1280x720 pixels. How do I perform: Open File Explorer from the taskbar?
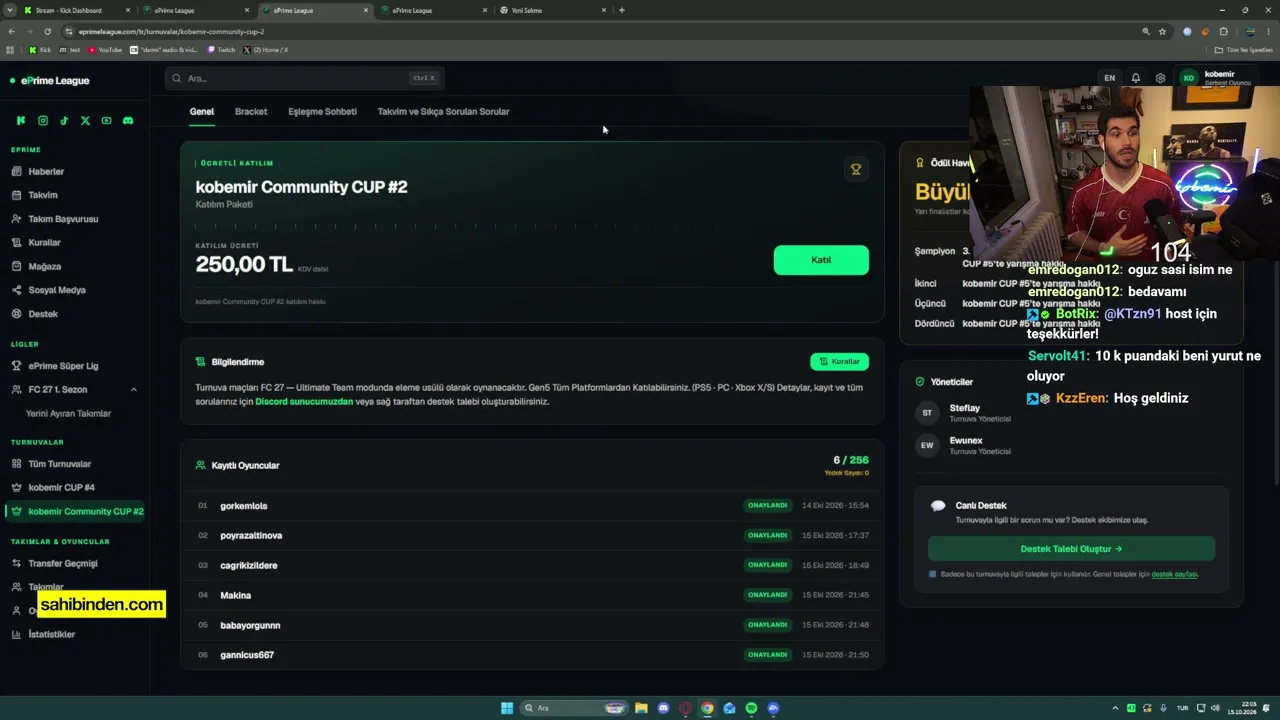point(641,708)
